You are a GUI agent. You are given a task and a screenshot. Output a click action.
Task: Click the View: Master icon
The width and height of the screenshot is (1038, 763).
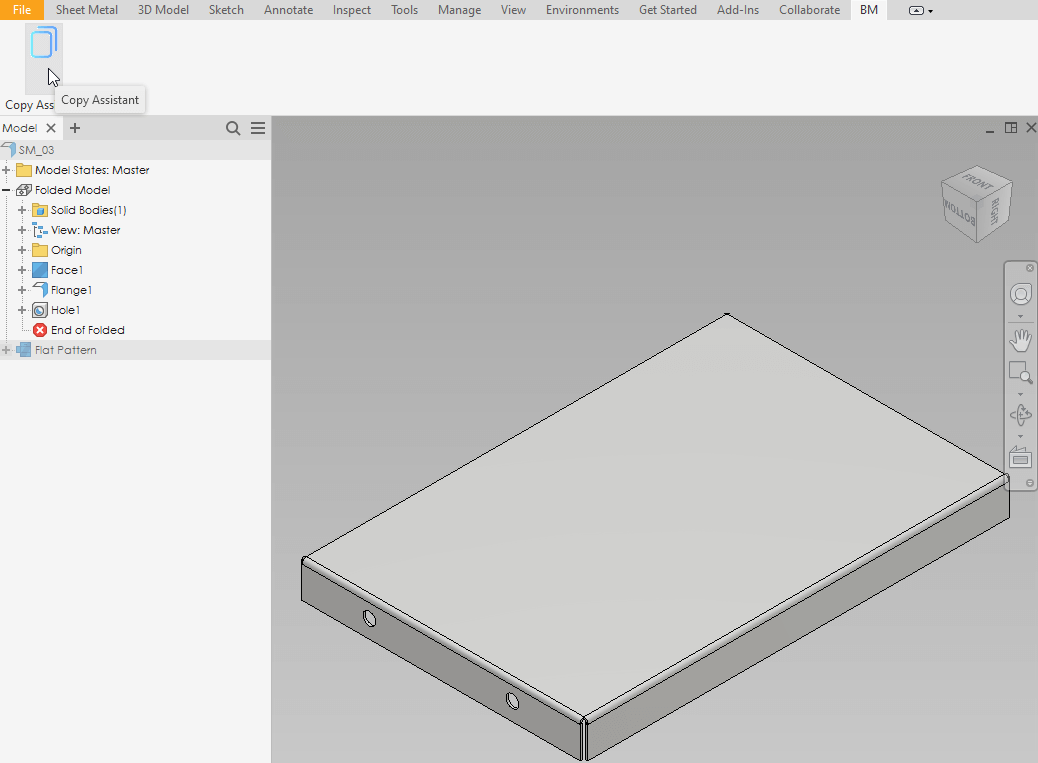pyautogui.click(x=40, y=230)
